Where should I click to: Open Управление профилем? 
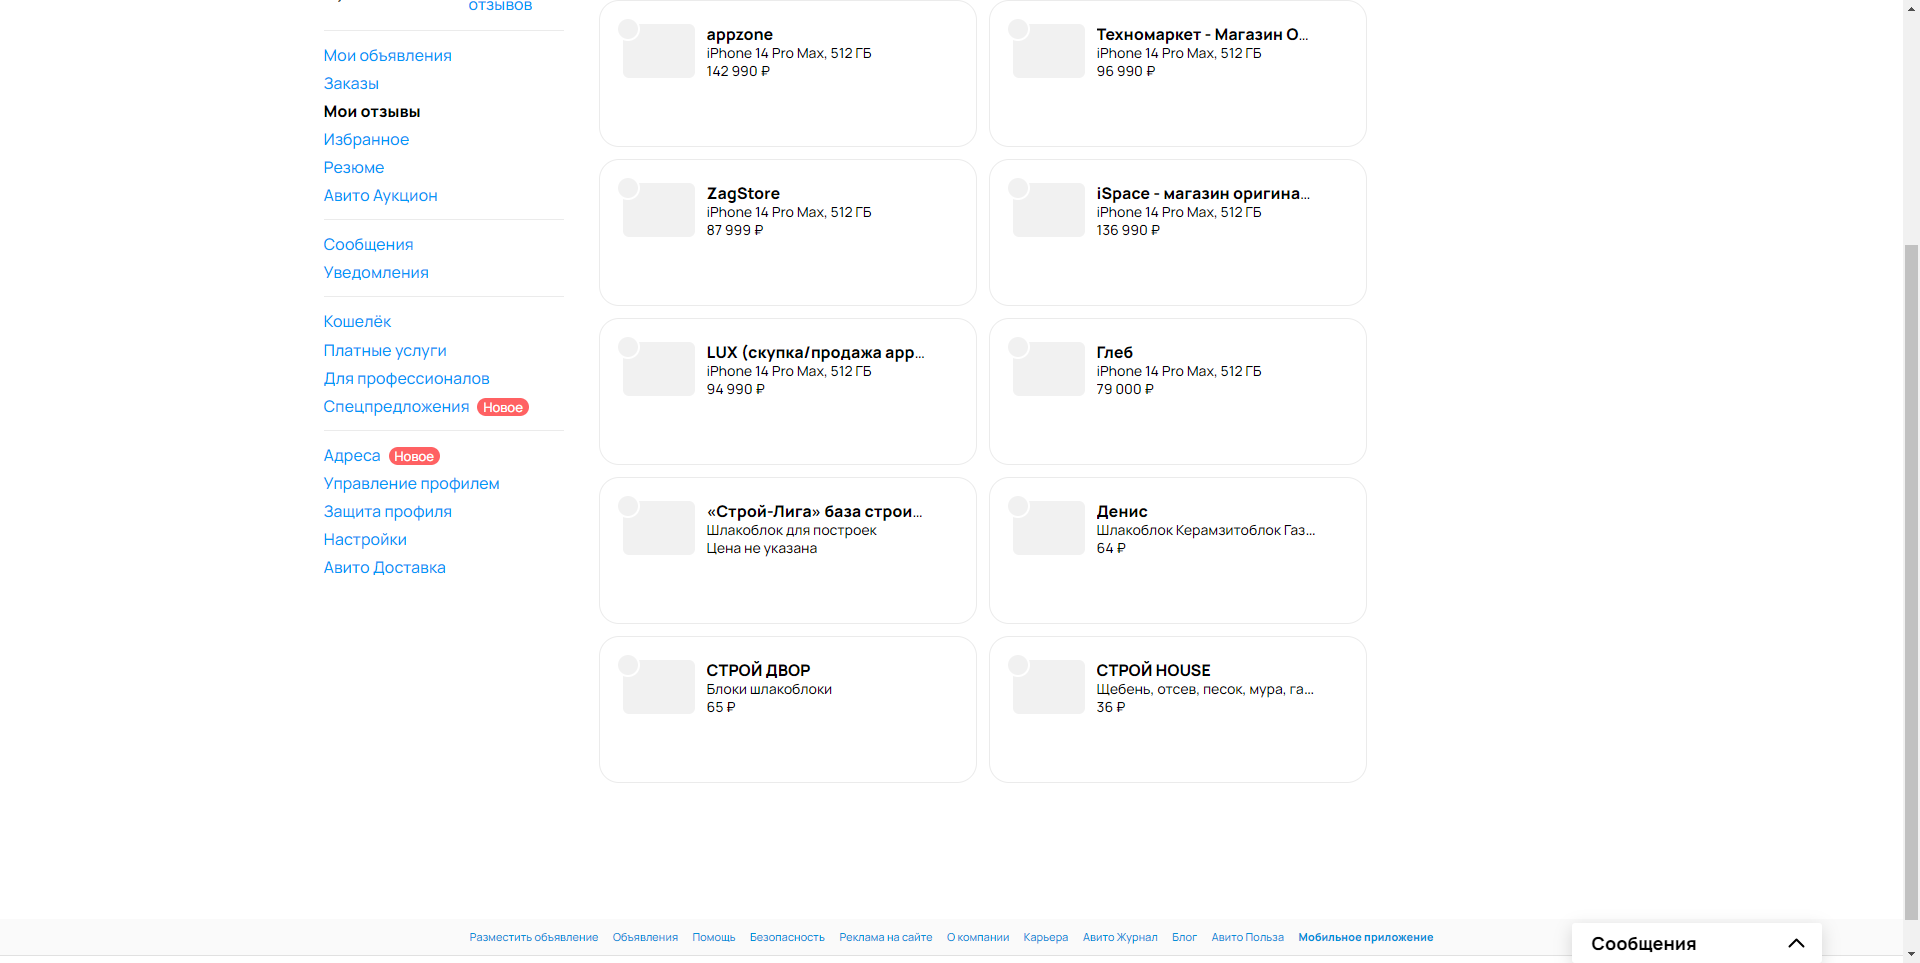click(x=411, y=483)
